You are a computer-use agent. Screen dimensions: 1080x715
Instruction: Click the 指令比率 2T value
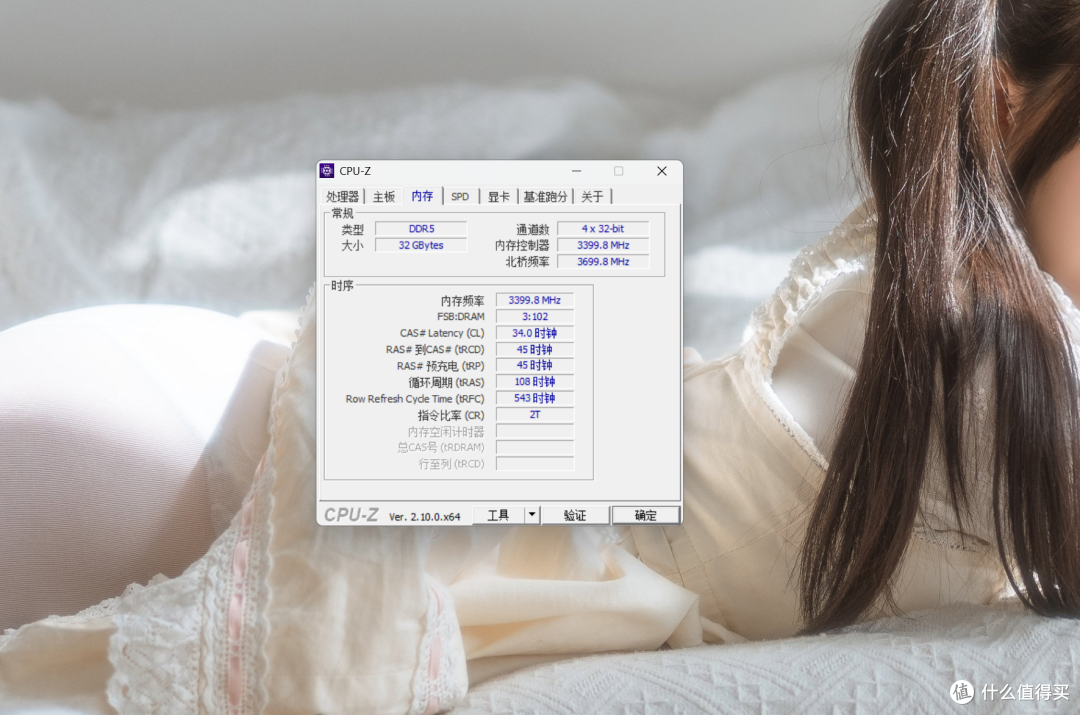[534, 415]
